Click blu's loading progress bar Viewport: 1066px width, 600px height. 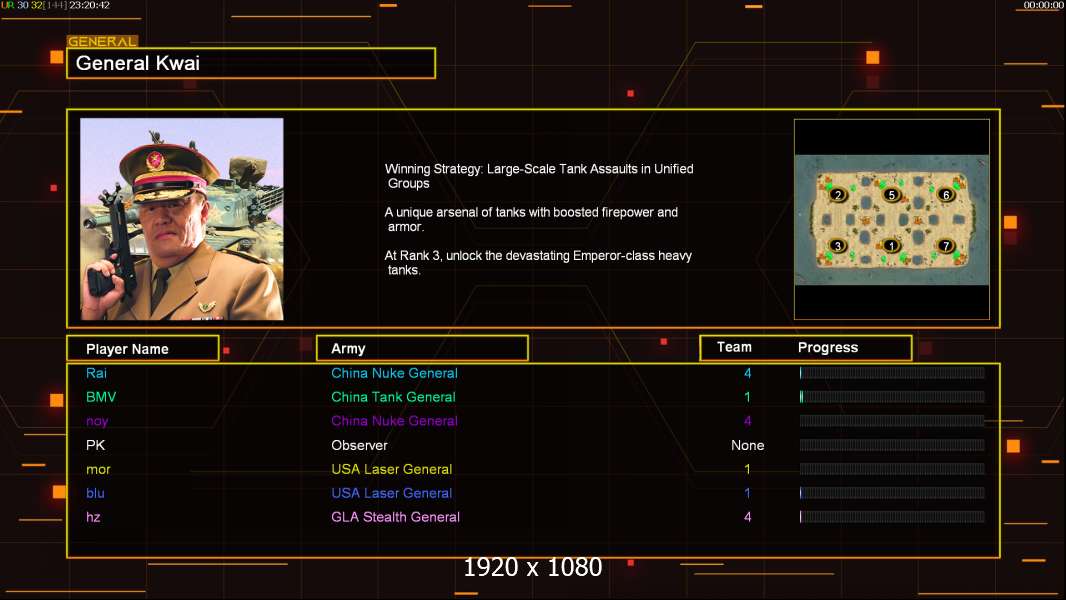pos(892,493)
